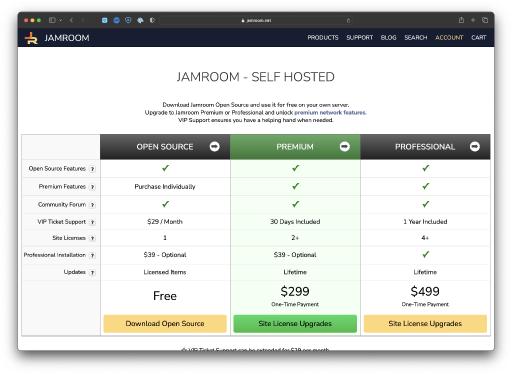The image size is (512, 374).
Task: Click the $499 price text
Action: point(425,292)
